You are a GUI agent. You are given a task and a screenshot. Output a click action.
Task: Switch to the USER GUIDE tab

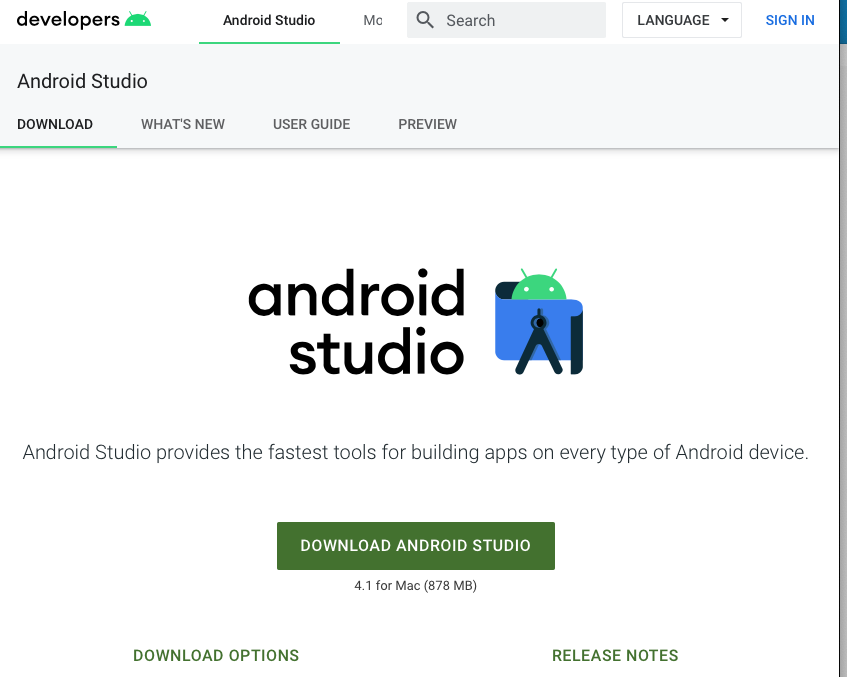coord(311,124)
